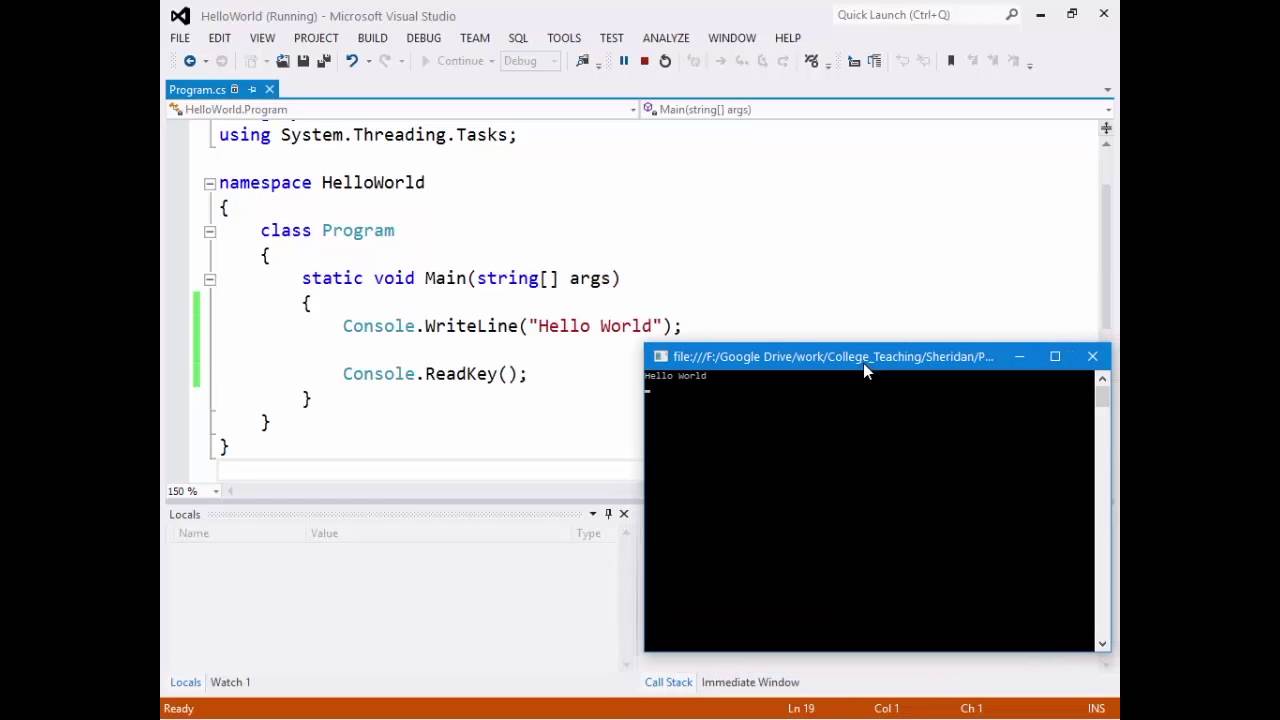The image size is (1280, 720).
Task: Collapse the namespace HelloWorld block
Action: (x=210, y=183)
